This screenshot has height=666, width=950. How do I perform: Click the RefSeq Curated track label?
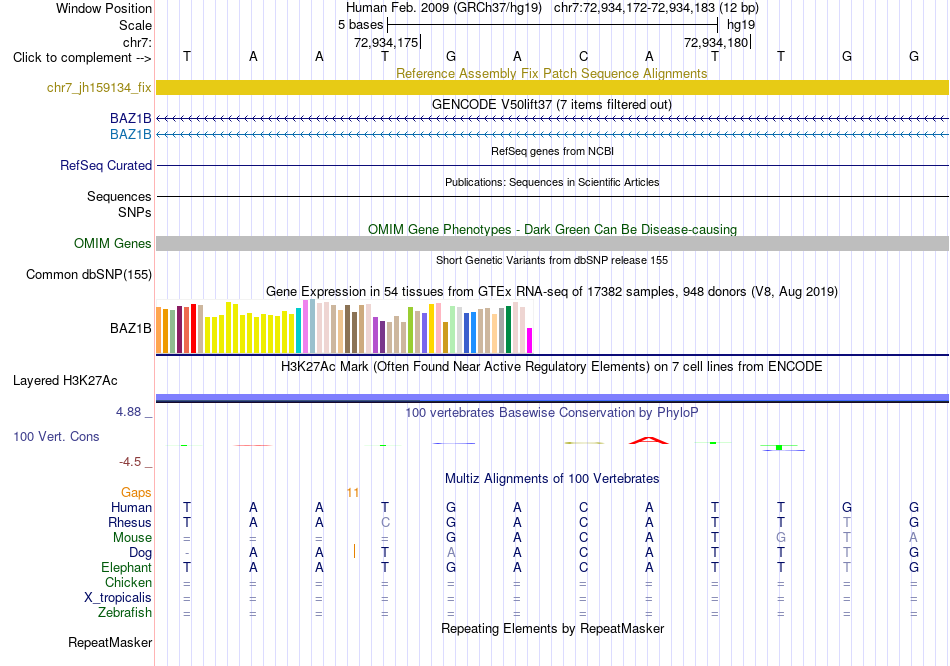pos(105,165)
